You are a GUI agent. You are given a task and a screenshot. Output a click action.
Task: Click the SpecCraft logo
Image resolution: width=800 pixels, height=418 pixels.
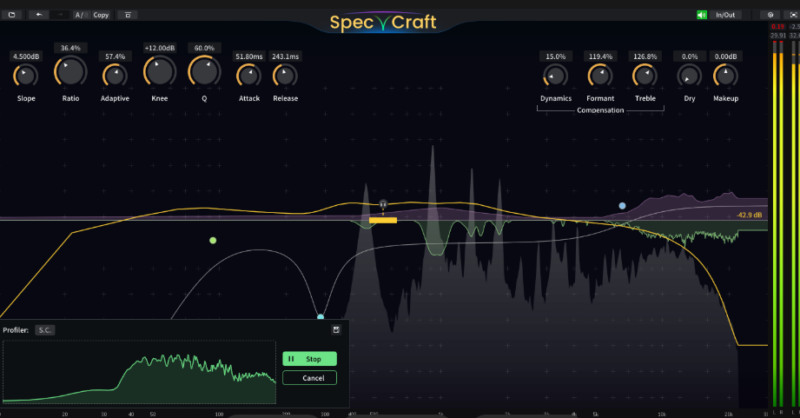[383, 22]
